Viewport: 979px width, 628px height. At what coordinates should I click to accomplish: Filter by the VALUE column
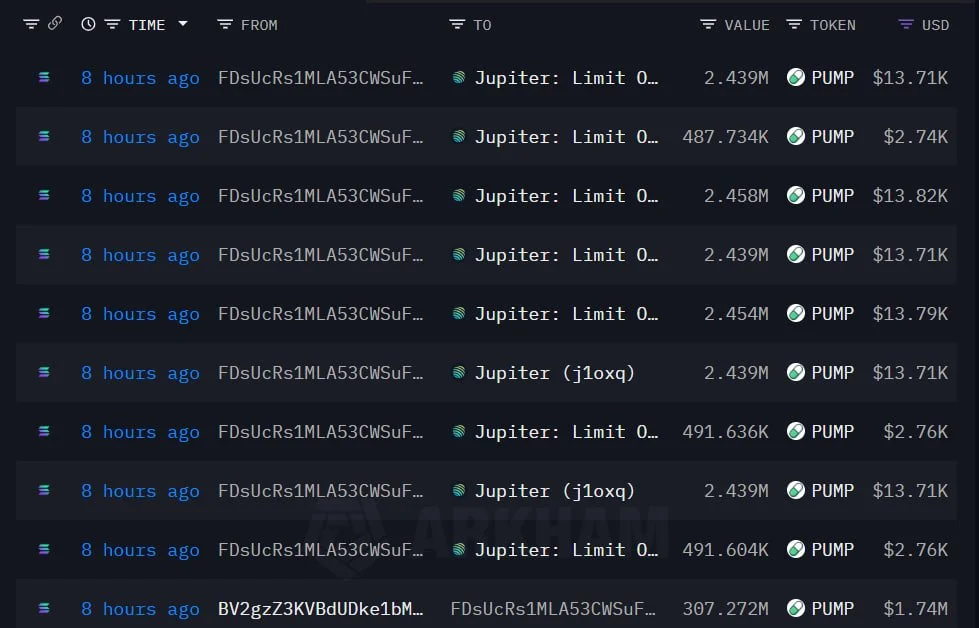[x=708, y=24]
